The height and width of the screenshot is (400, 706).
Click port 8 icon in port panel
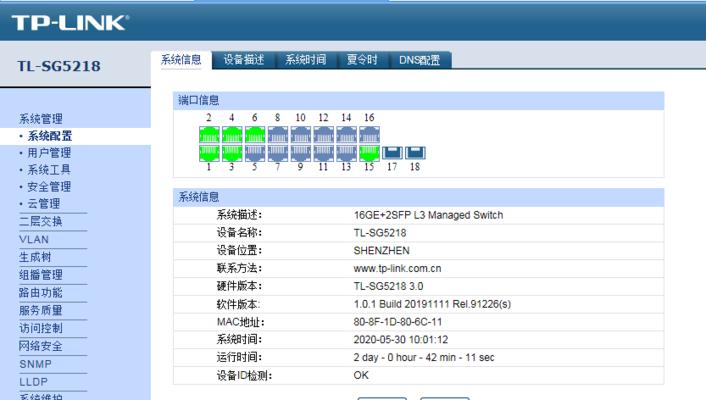coord(278,135)
